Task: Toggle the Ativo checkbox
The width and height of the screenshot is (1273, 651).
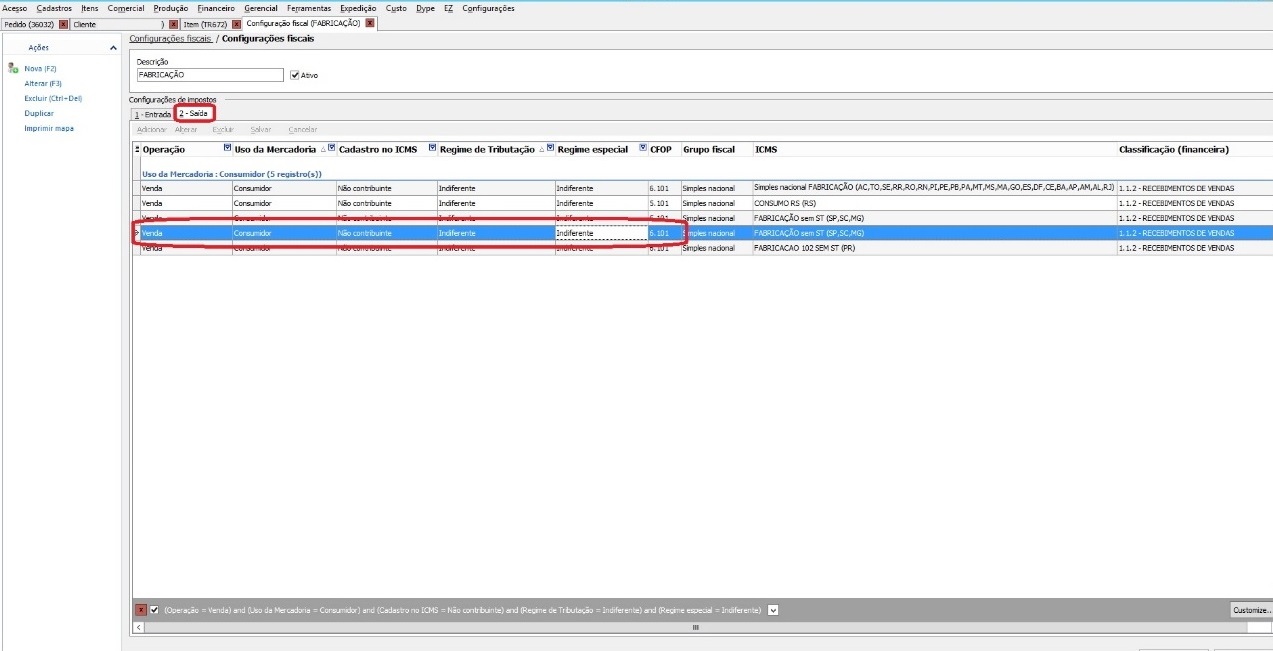Action: 294,75
